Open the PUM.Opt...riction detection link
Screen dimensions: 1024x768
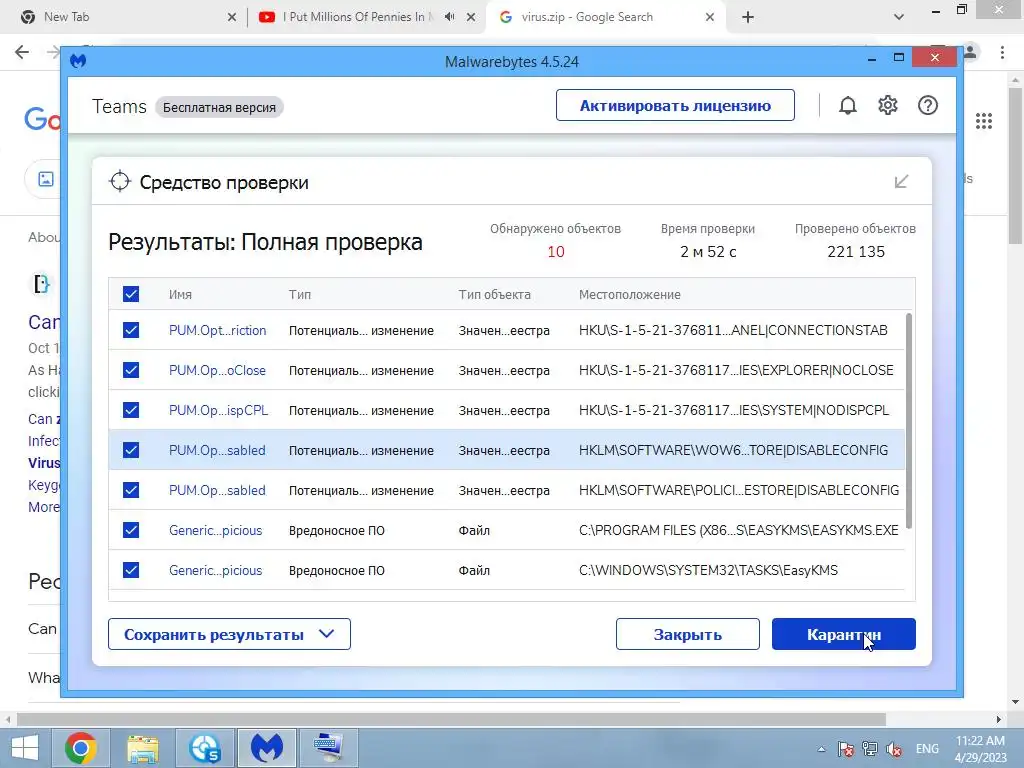tap(217, 330)
